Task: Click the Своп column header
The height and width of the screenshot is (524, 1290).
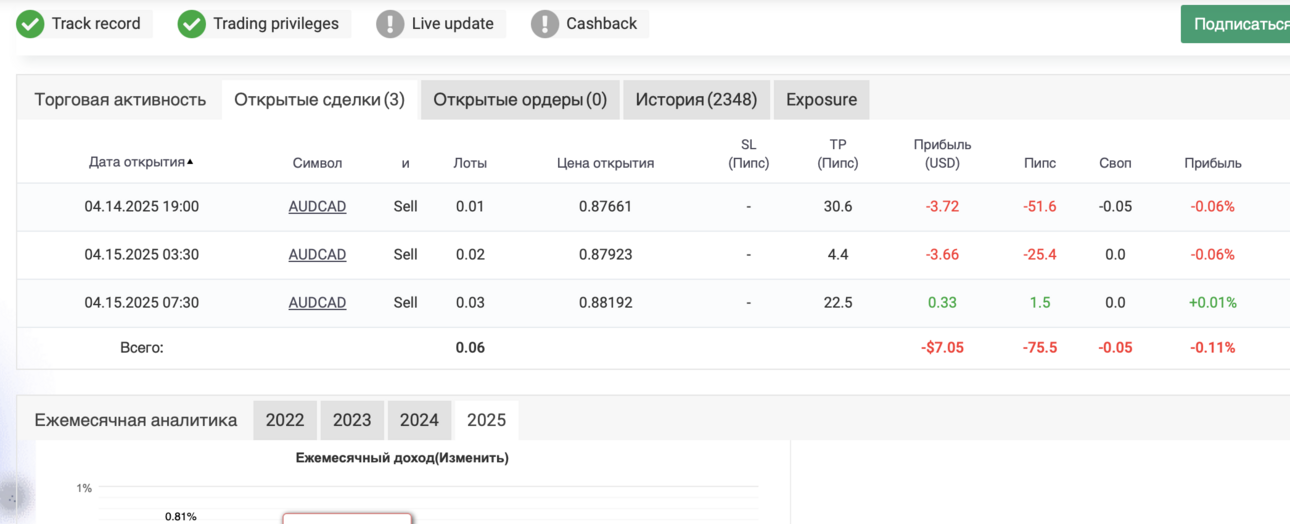Action: click(x=1115, y=163)
